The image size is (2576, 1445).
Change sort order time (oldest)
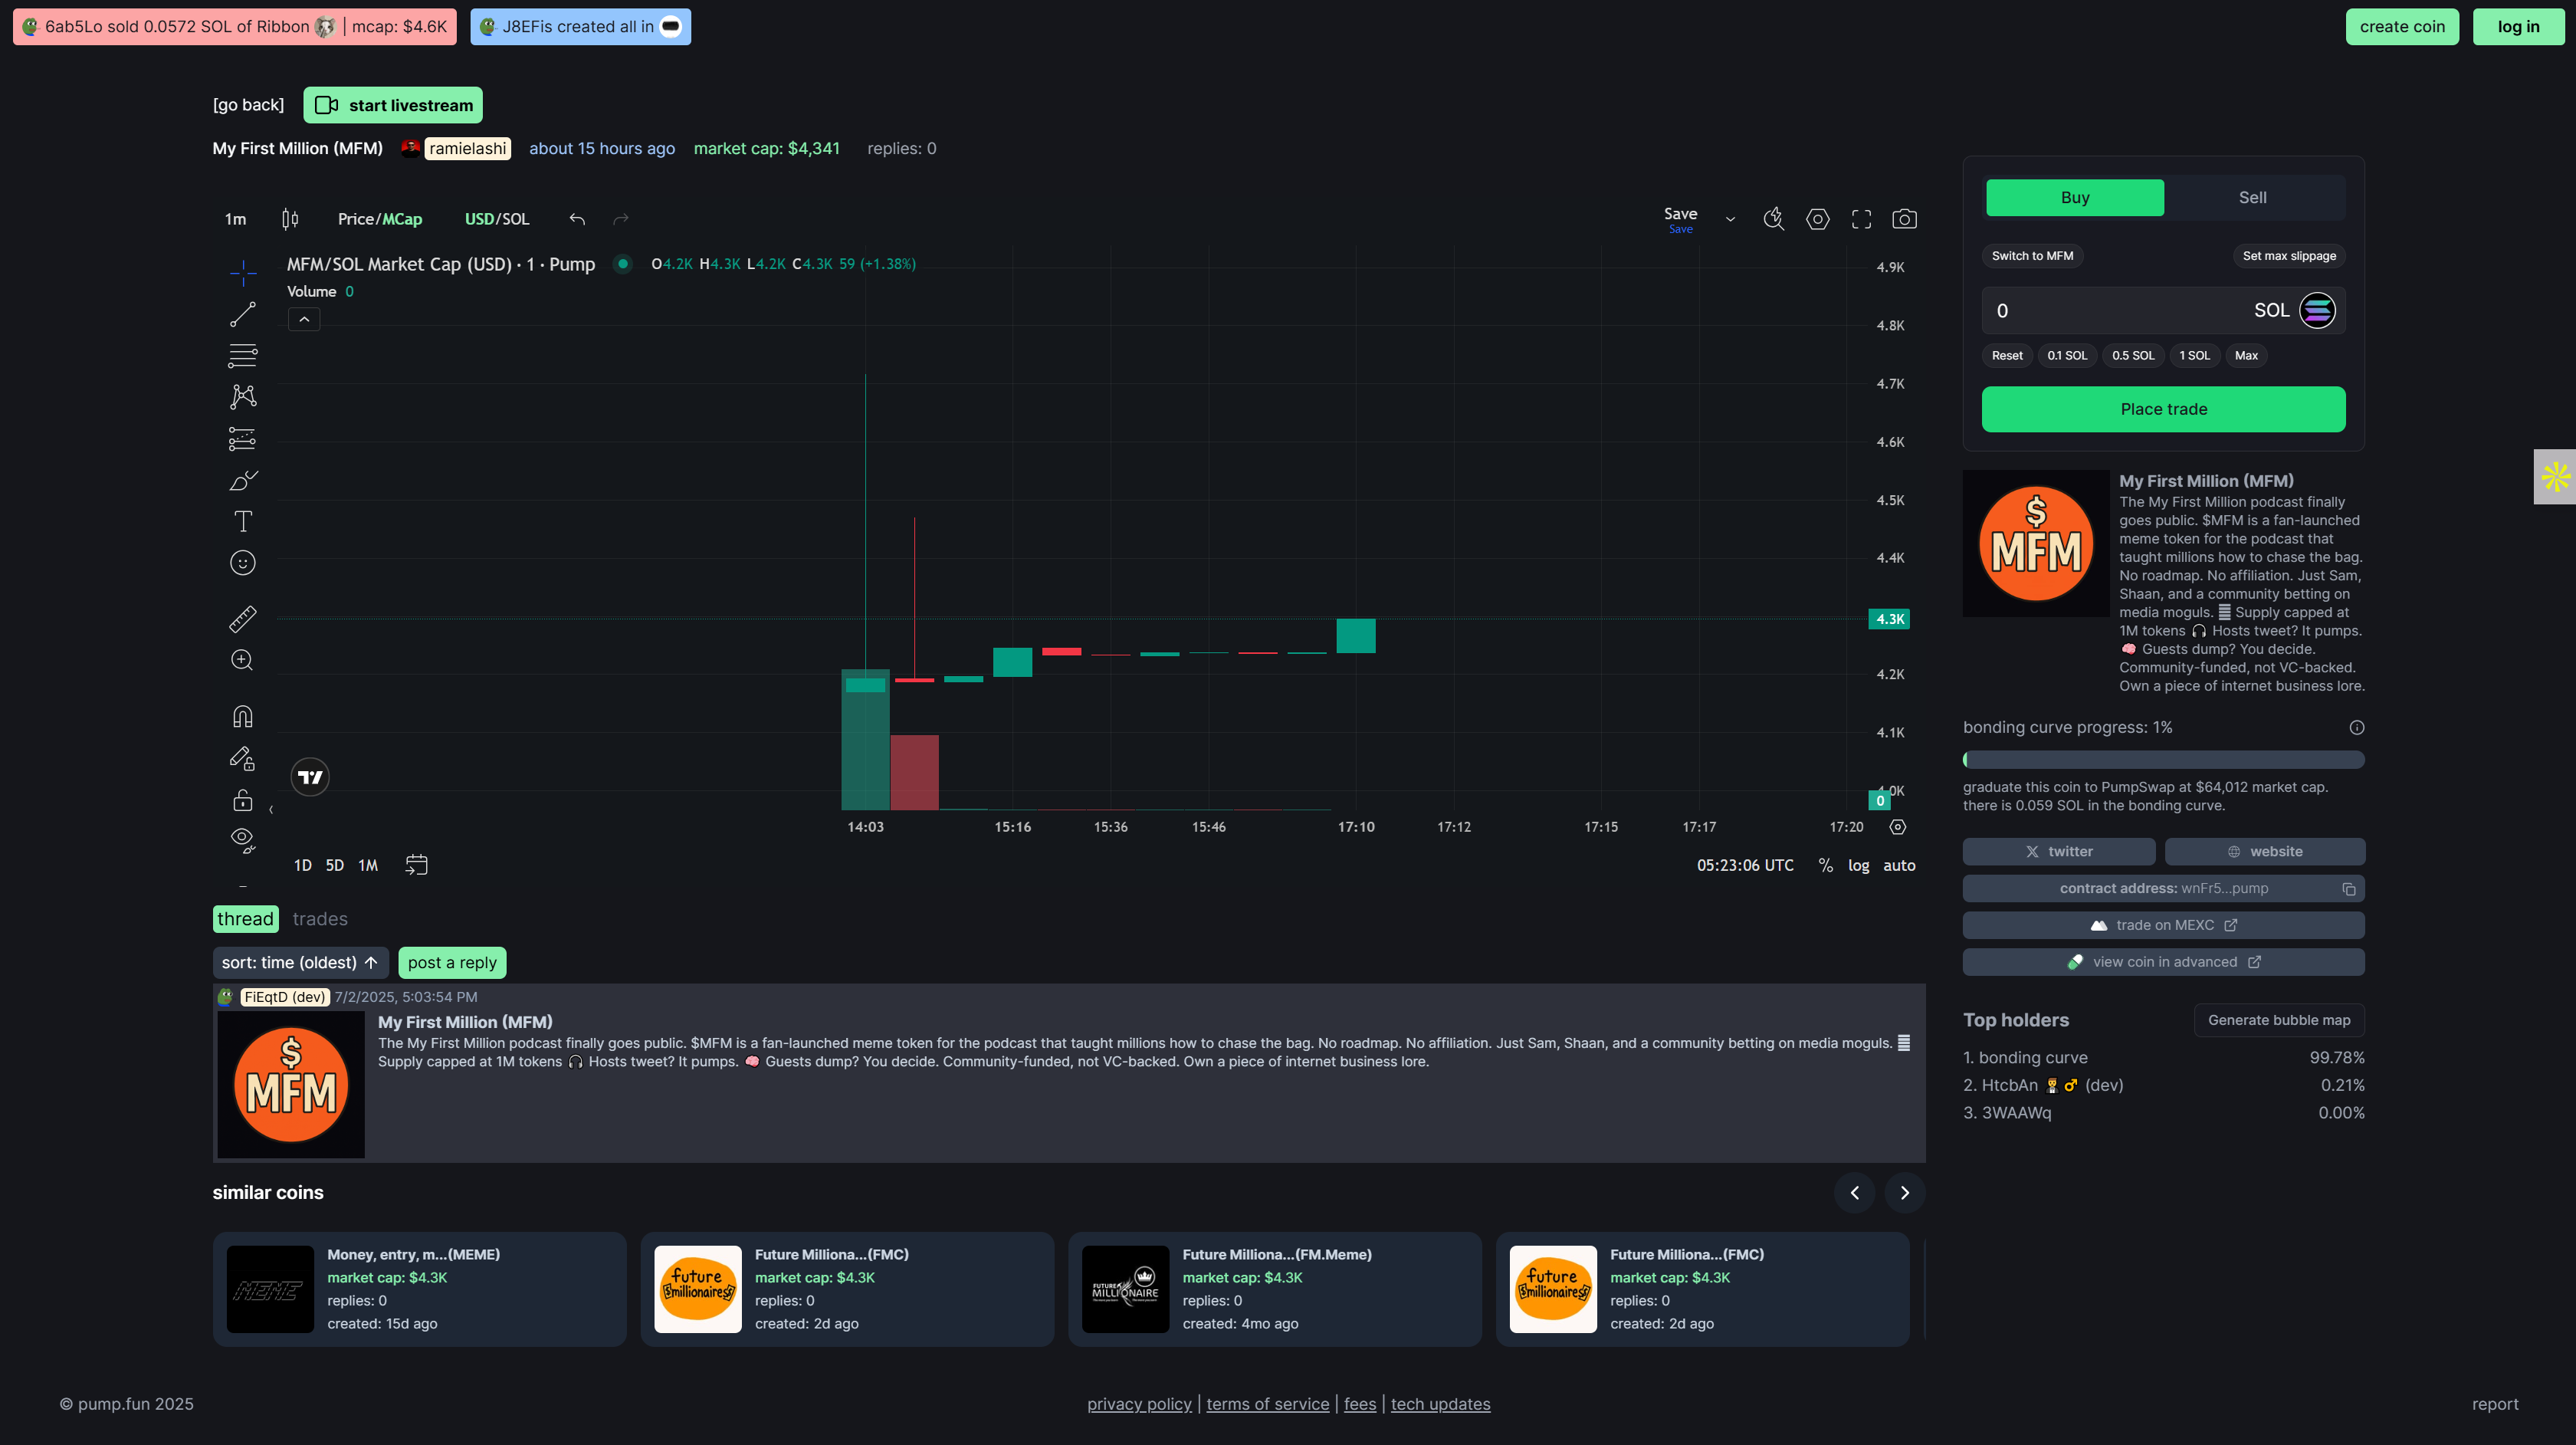(300, 963)
